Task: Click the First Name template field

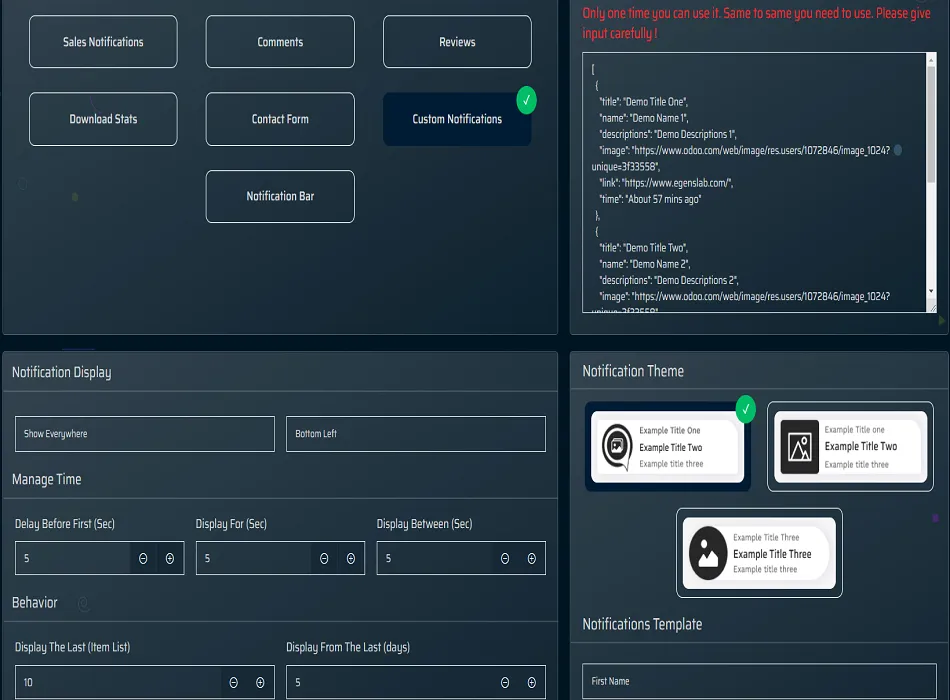Action: (x=759, y=681)
